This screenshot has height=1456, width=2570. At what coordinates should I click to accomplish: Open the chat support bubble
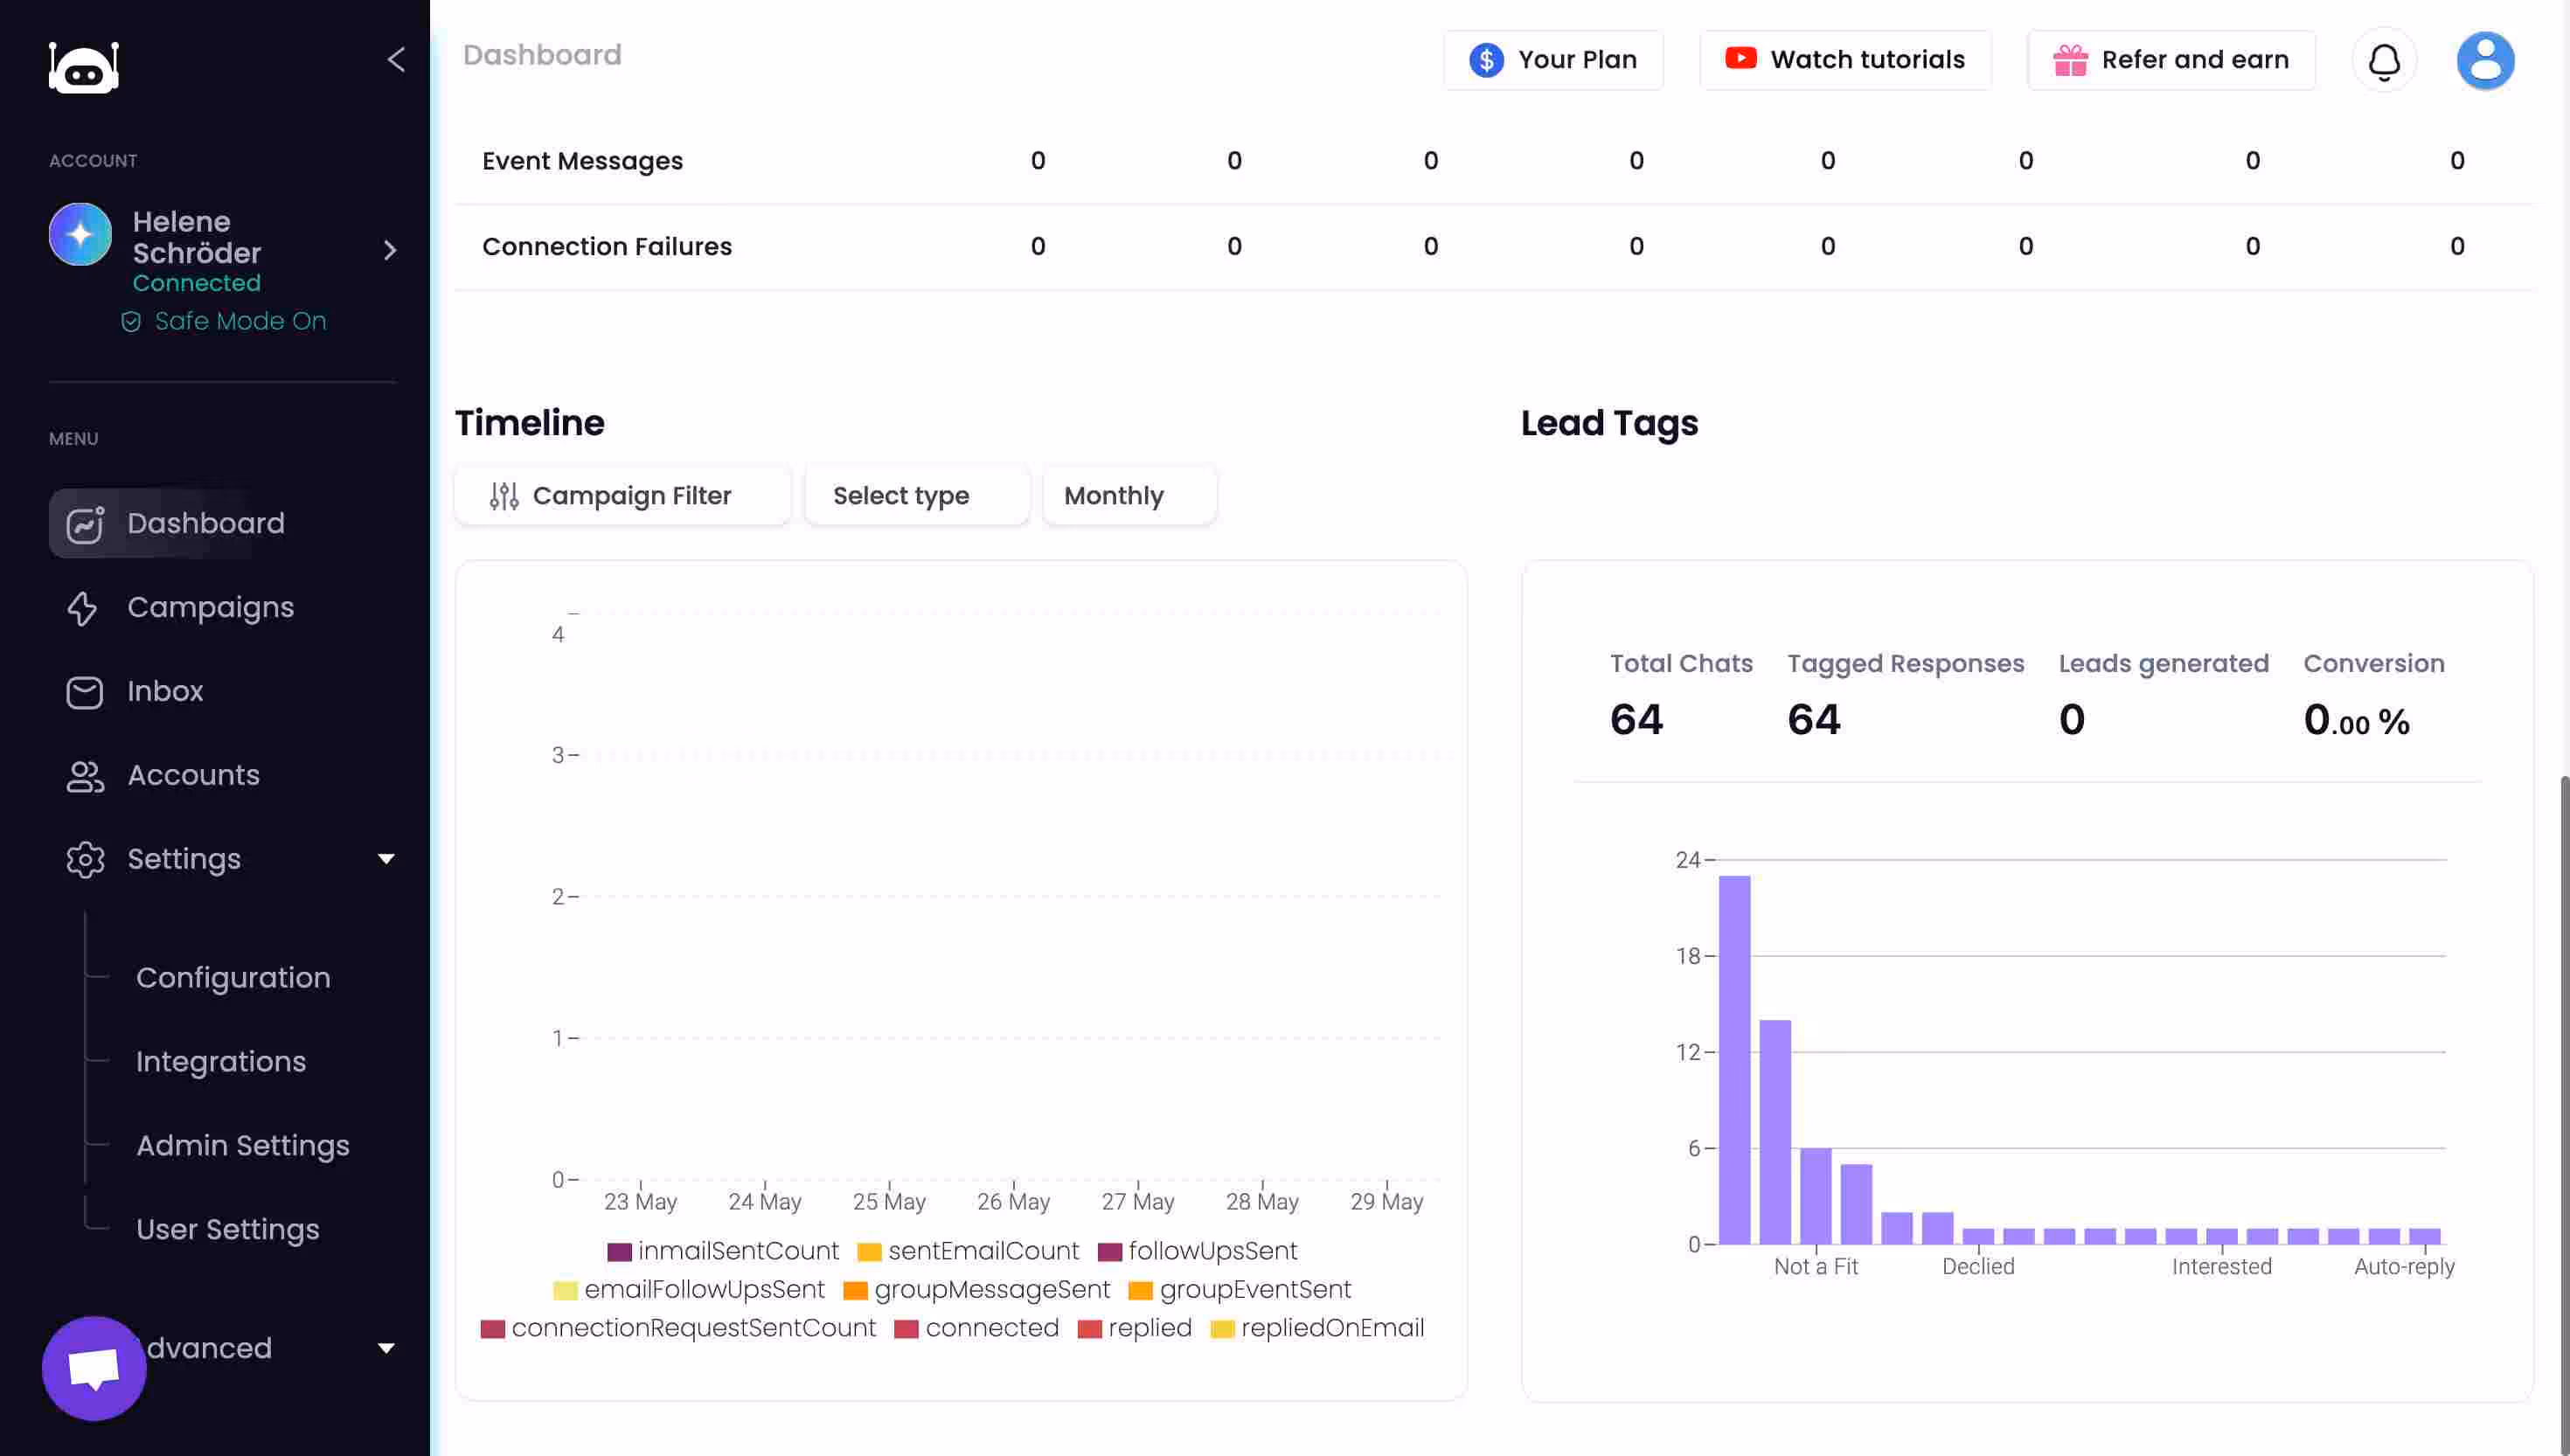[93, 1368]
